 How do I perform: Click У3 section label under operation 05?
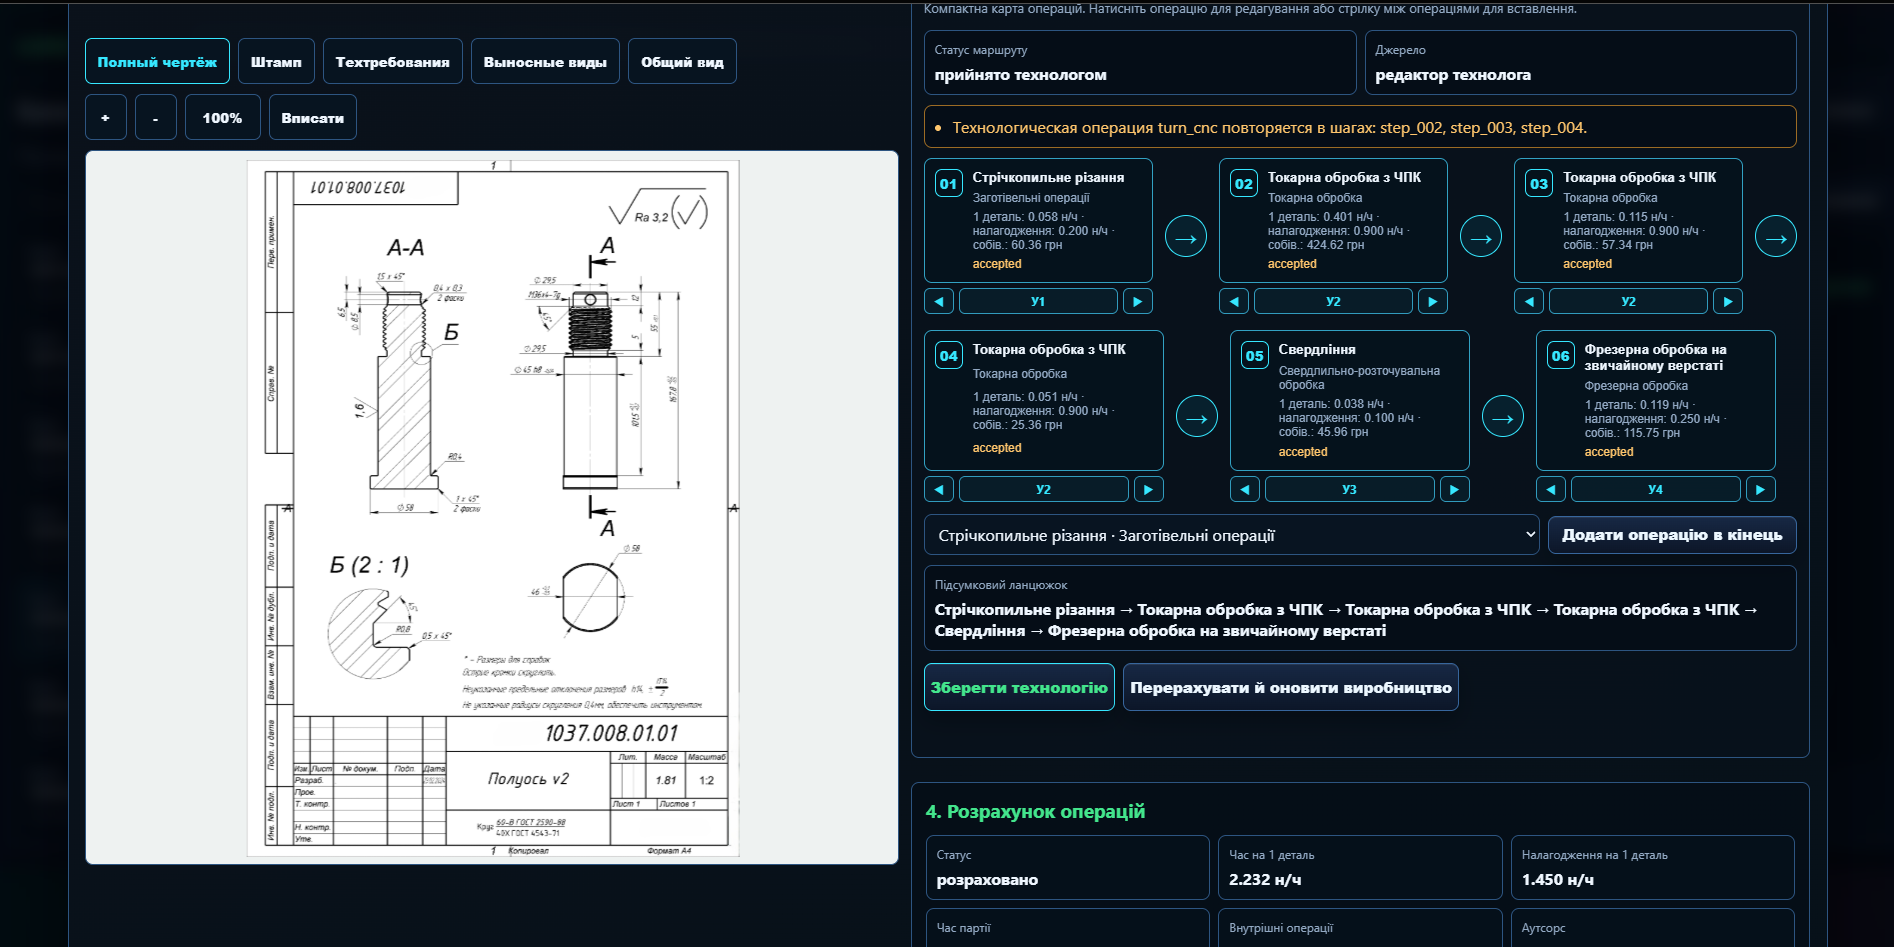tap(1349, 489)
